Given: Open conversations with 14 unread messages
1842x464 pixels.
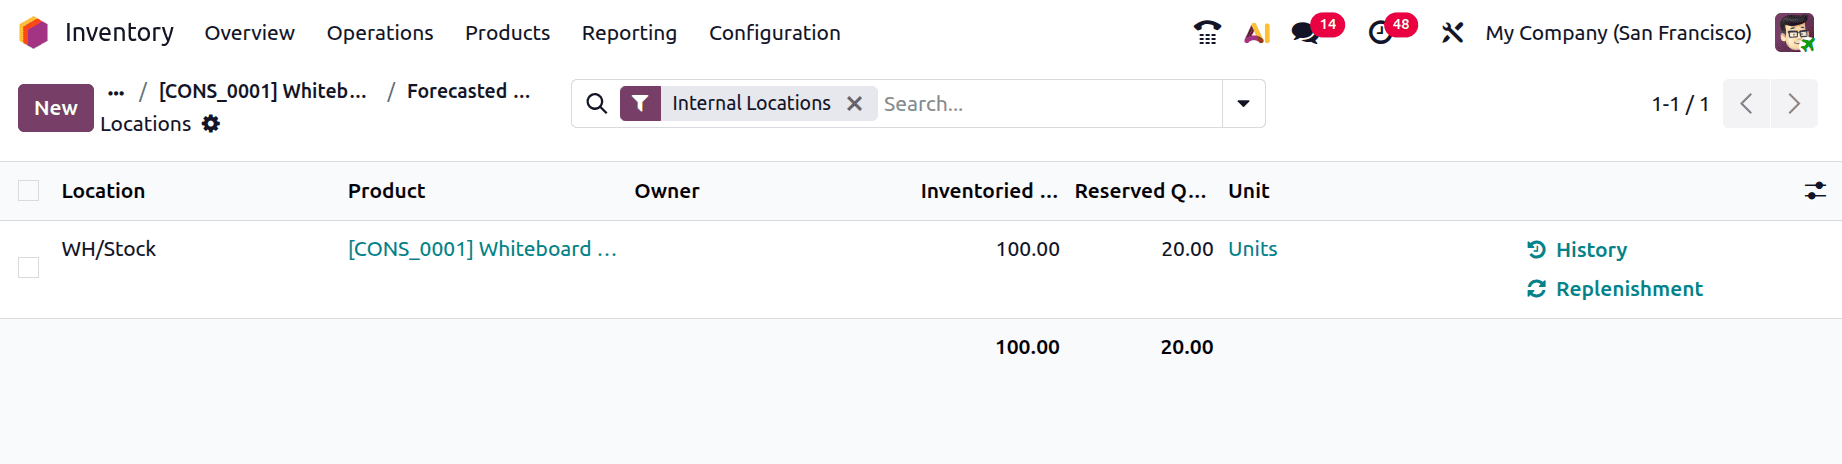Looking at the screenshot, I should [1305, 33].
